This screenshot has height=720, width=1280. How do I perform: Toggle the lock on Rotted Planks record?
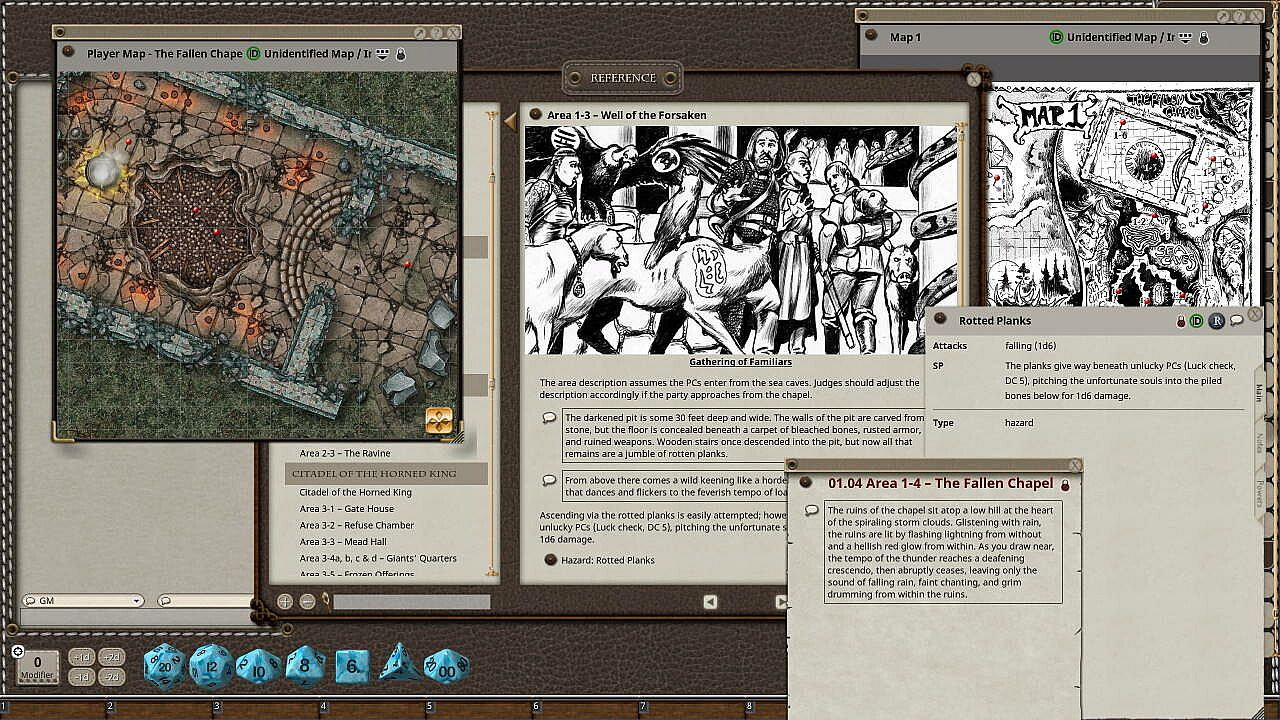(1181, 321)
